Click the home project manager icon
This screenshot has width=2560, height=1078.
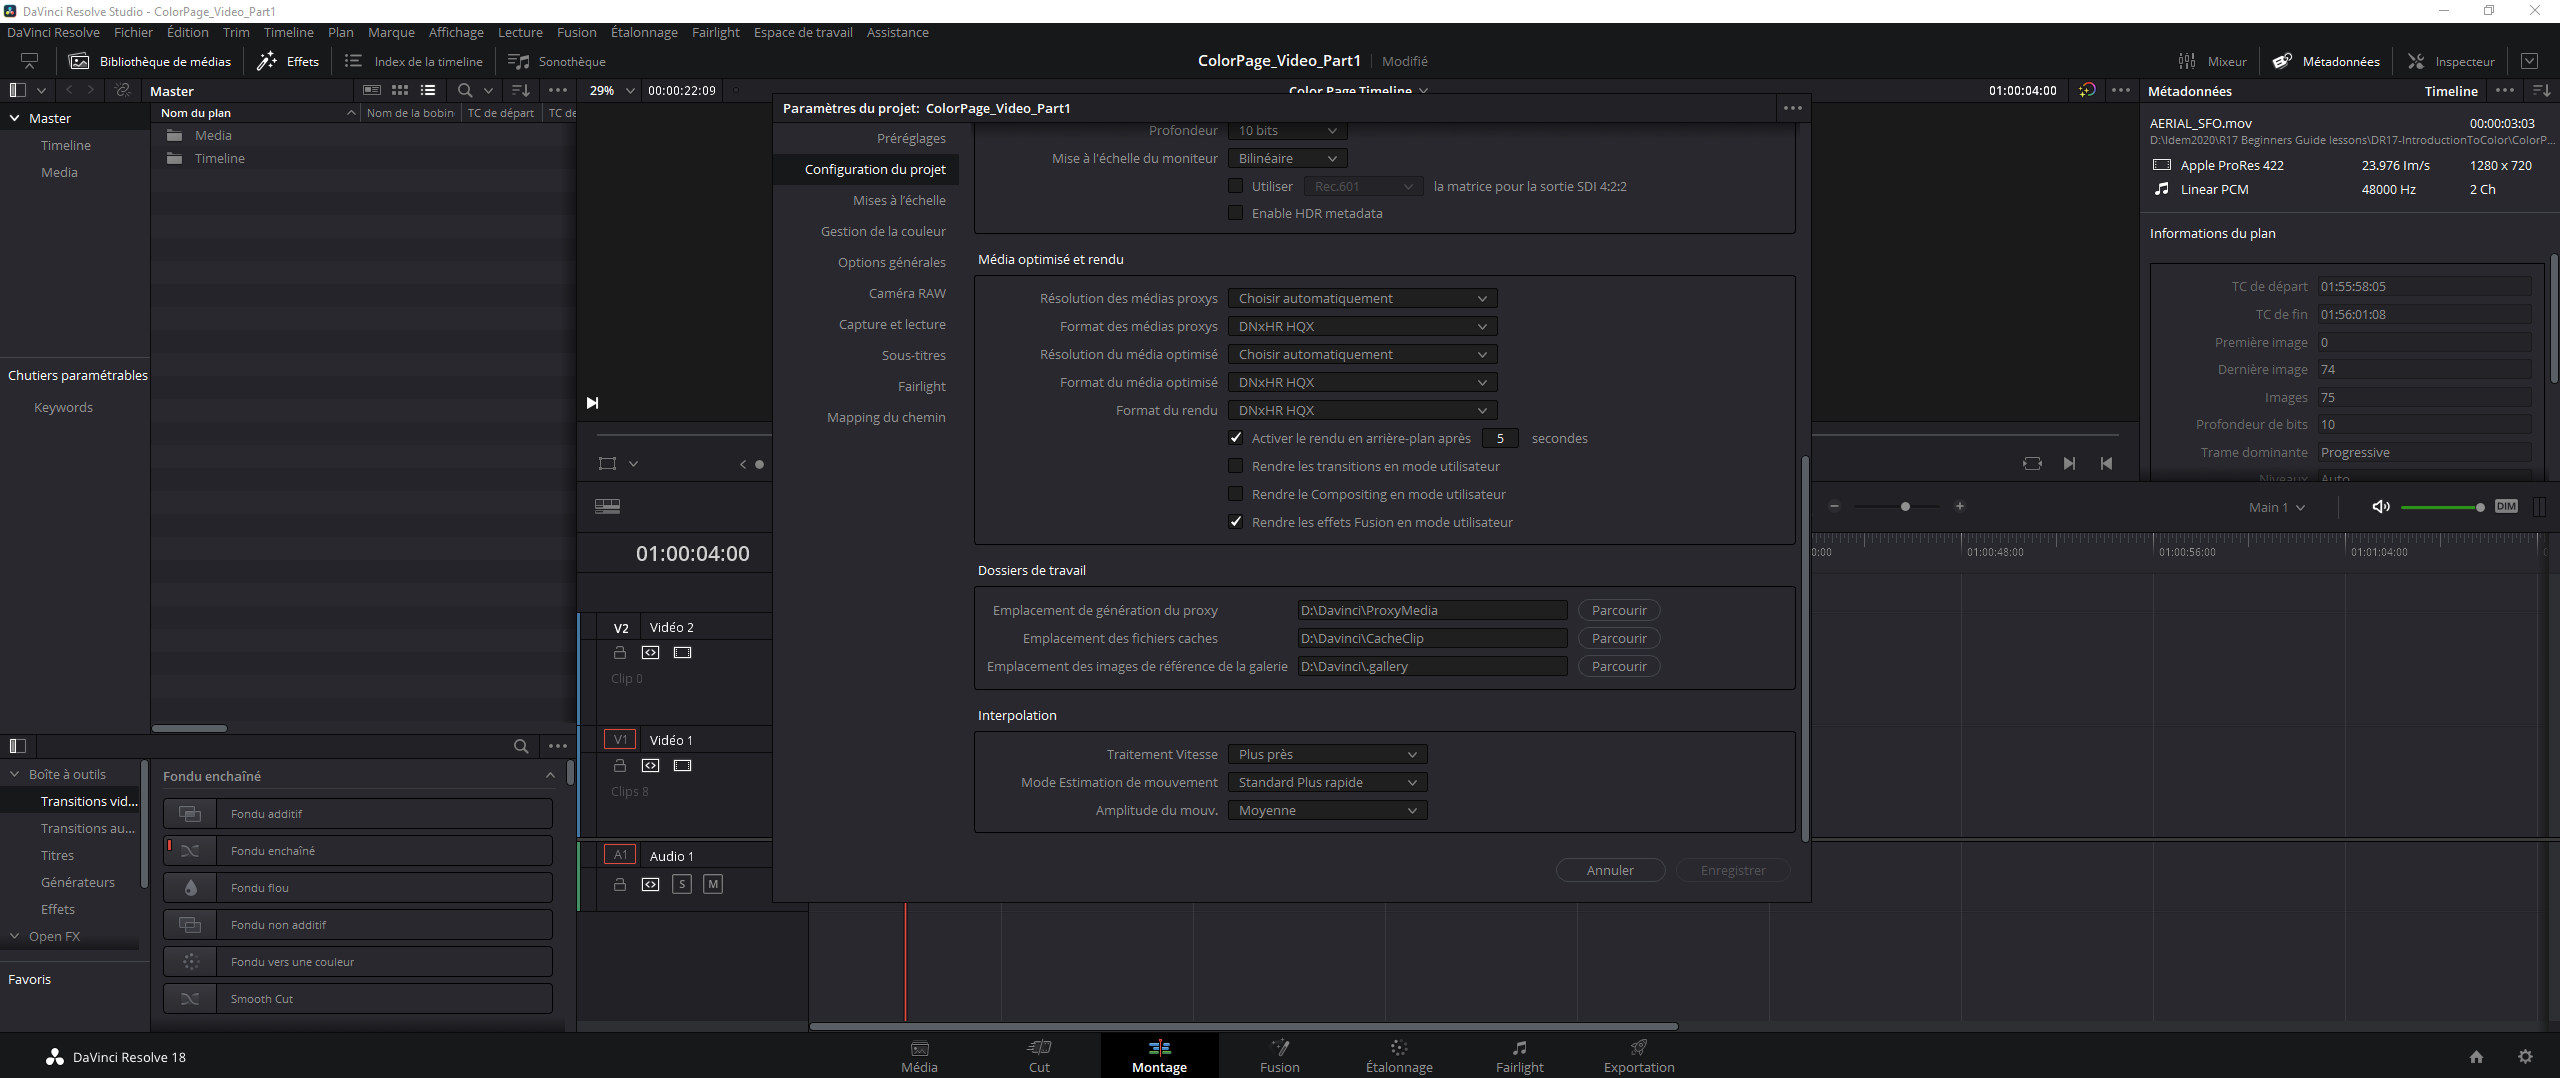coord(2476,1056)
